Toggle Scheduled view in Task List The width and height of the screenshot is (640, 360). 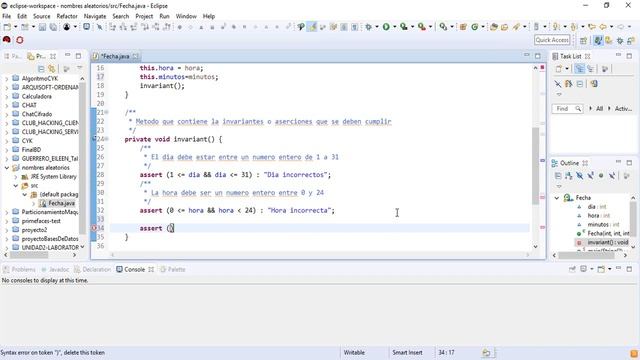click(x=590, y=69)
